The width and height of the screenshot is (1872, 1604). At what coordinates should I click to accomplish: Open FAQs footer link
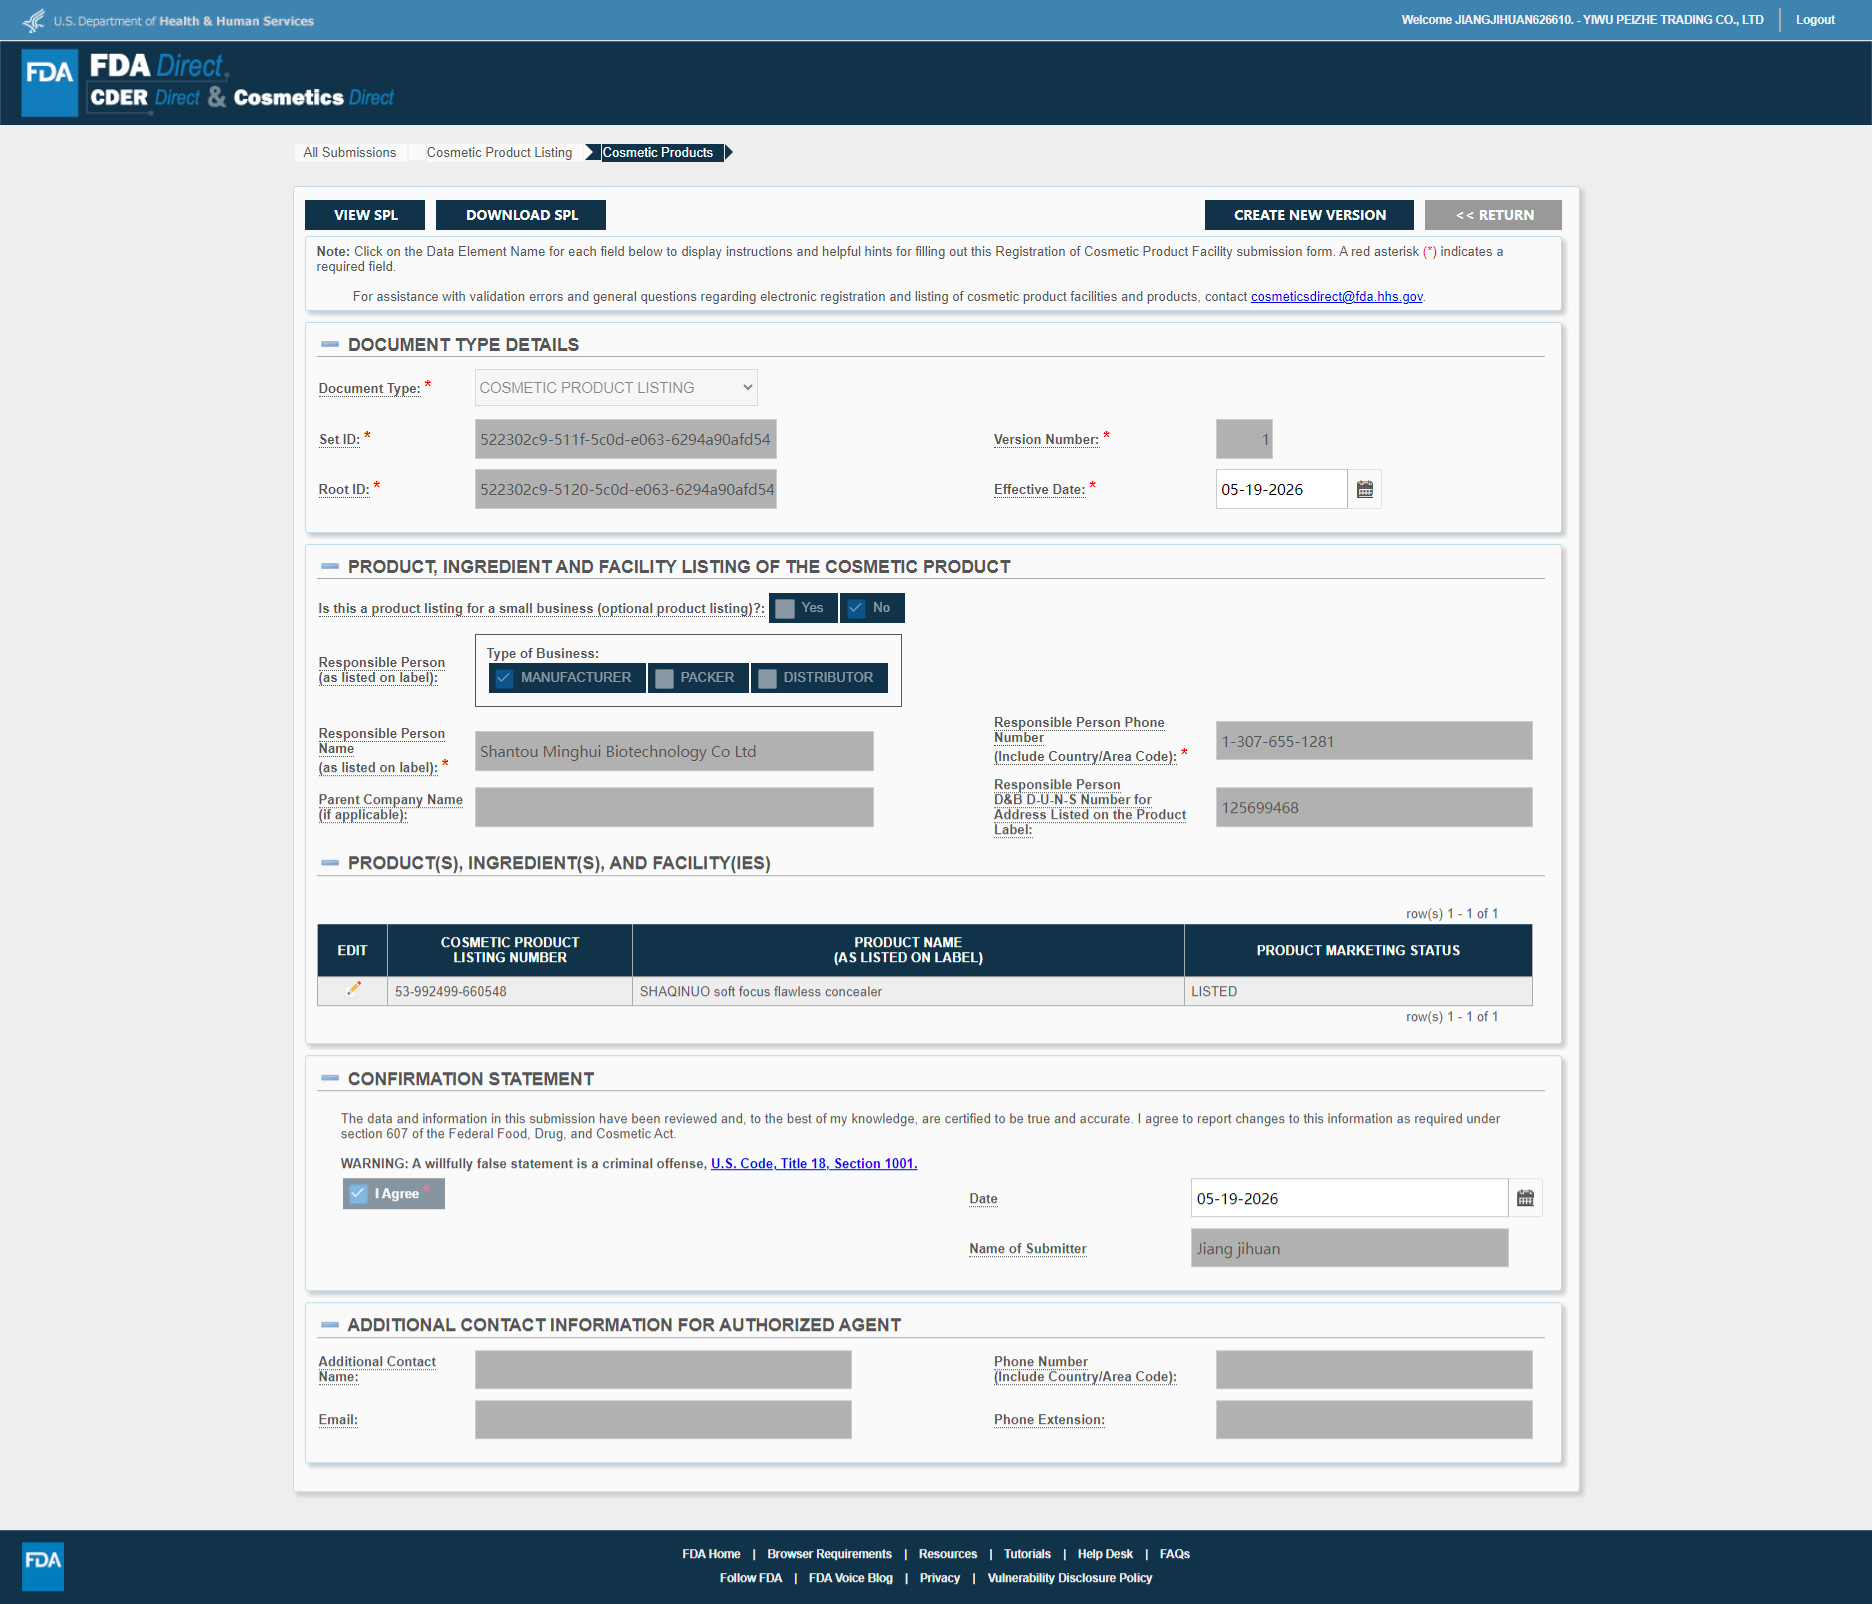1175,1554
